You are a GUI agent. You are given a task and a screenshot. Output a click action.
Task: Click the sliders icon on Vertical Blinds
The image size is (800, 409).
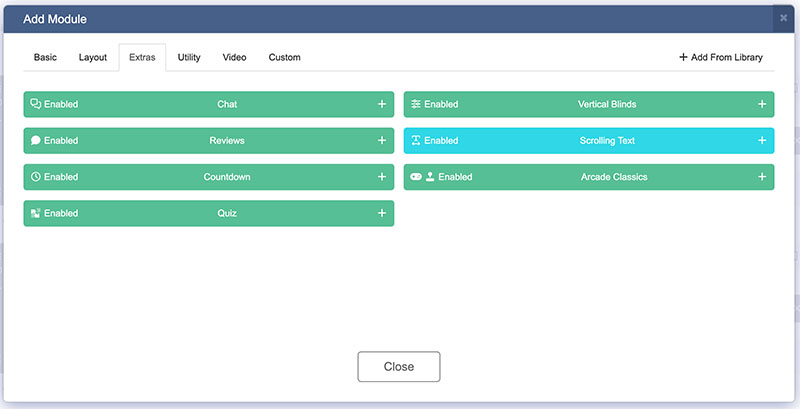[416, 104]
